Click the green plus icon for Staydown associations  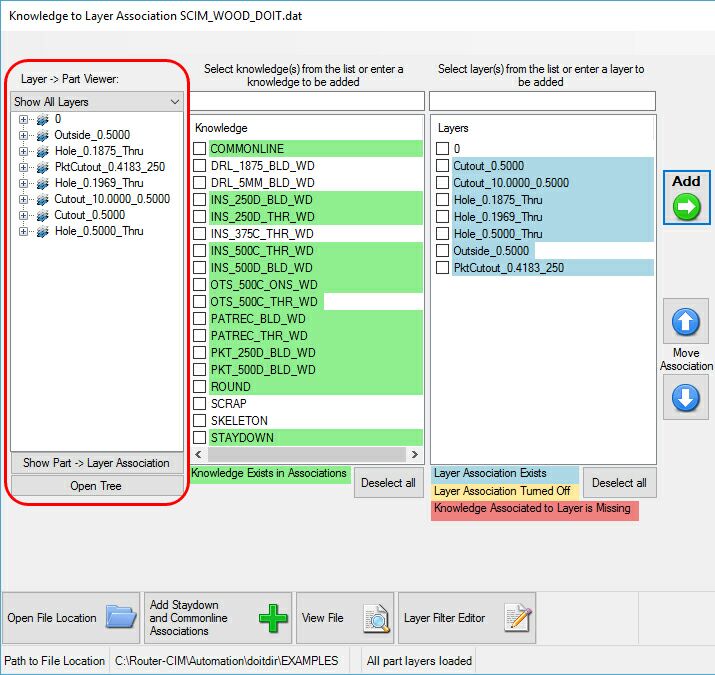tap(273, 618)
